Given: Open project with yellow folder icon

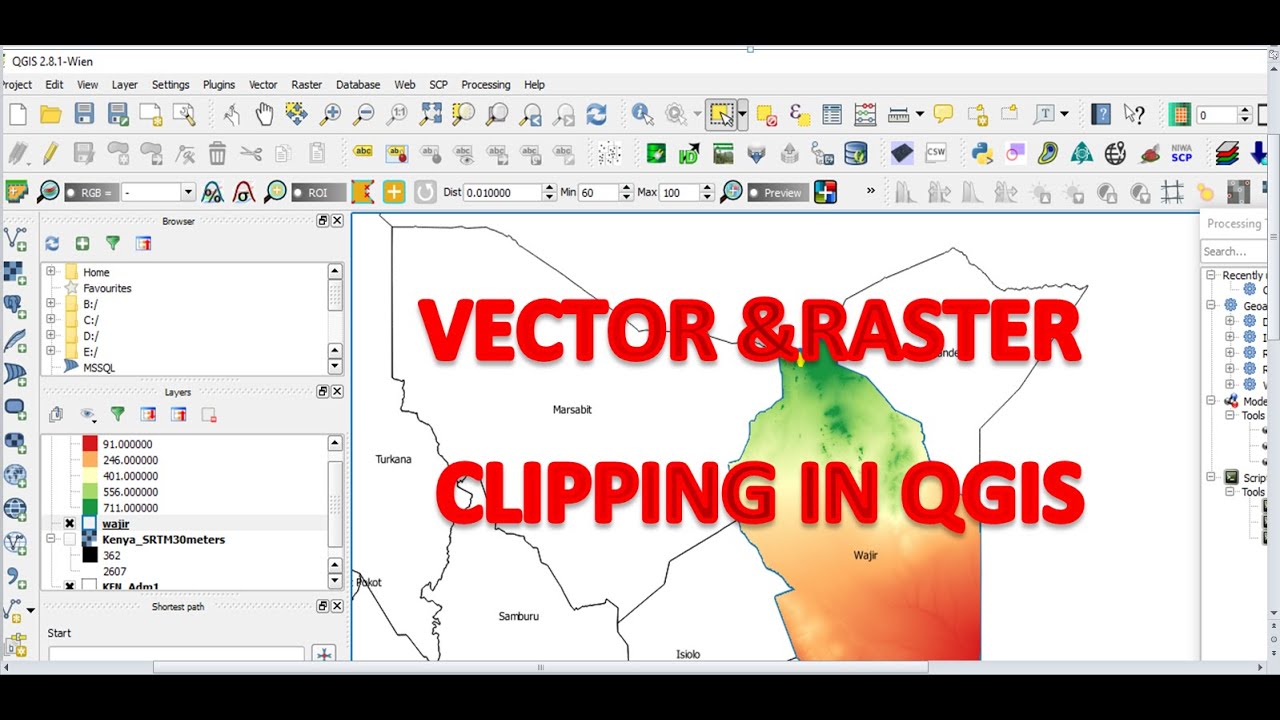Looking at the screenshot, I should (50, 114).
